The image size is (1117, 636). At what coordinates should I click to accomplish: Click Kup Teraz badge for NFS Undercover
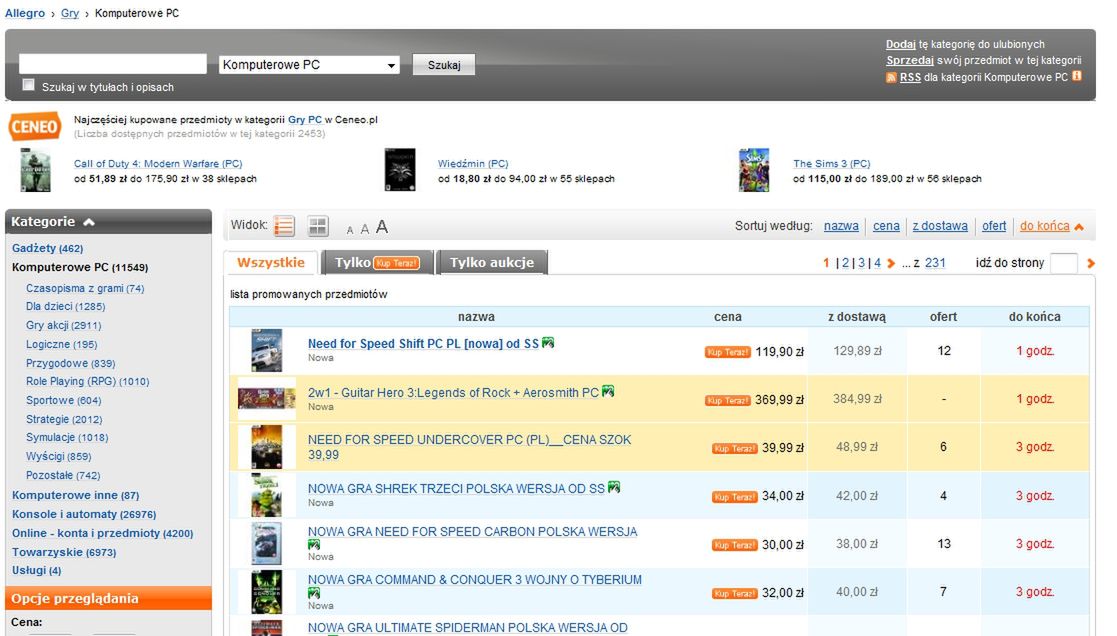pos(734,448)
